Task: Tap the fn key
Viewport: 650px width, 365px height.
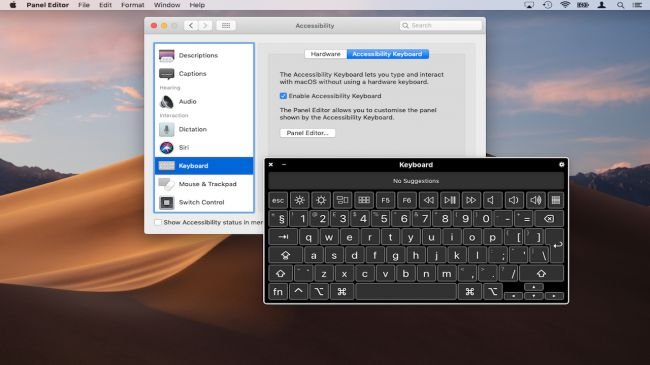Action: (x=278, y=292)
